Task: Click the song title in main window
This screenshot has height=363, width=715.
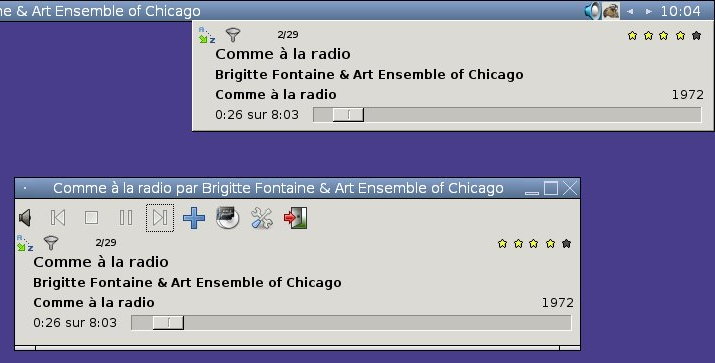Action: coord(101,262)
